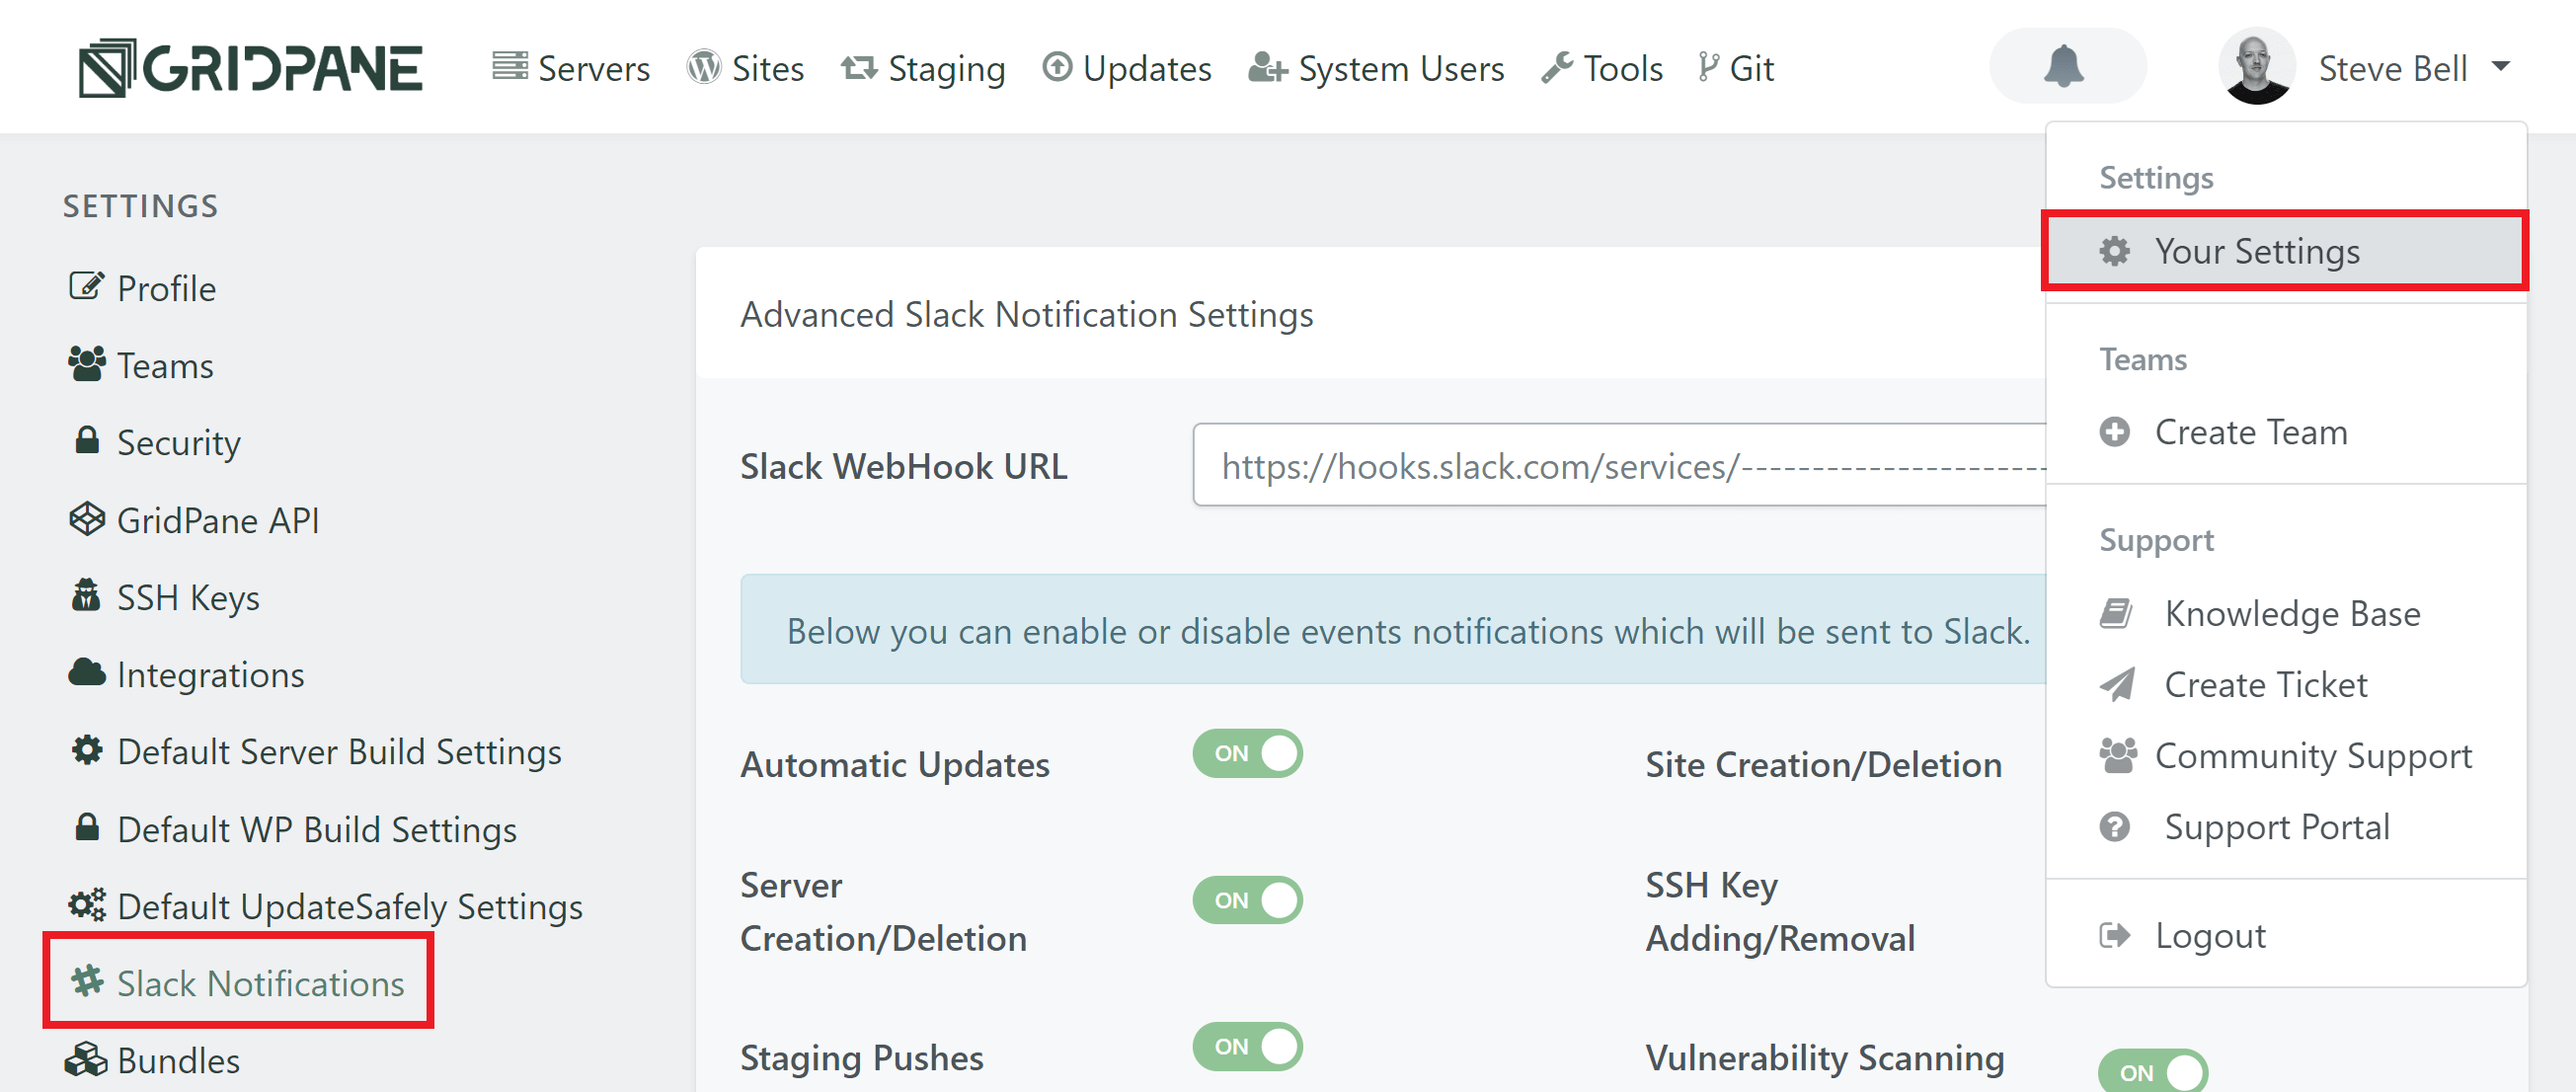
Task: Click the Slack WebHook URL field
Action: [x=1620, y=466]
